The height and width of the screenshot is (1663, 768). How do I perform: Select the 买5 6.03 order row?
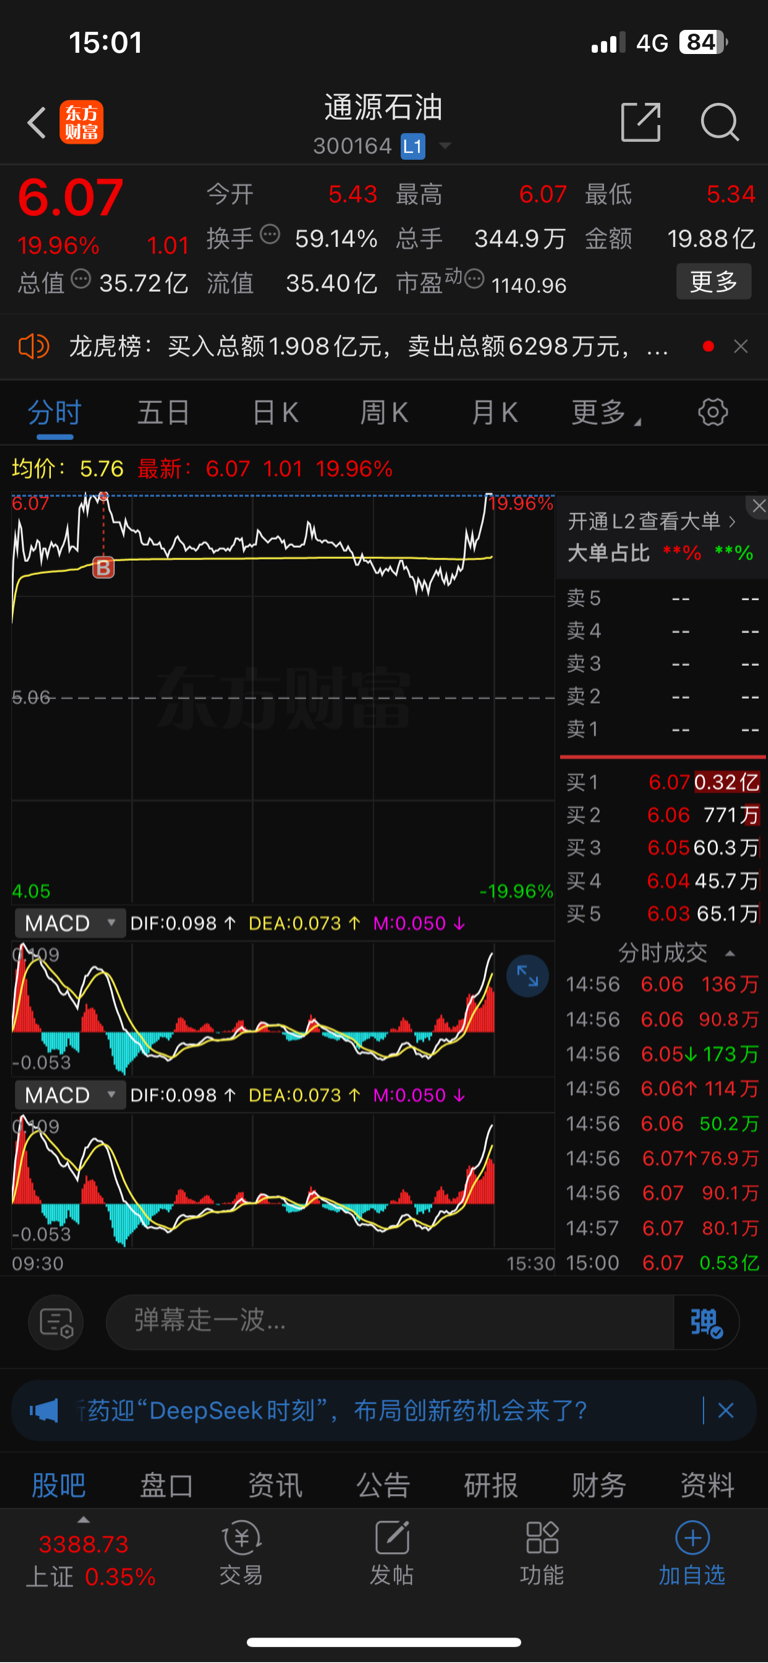tap(662, 913)
